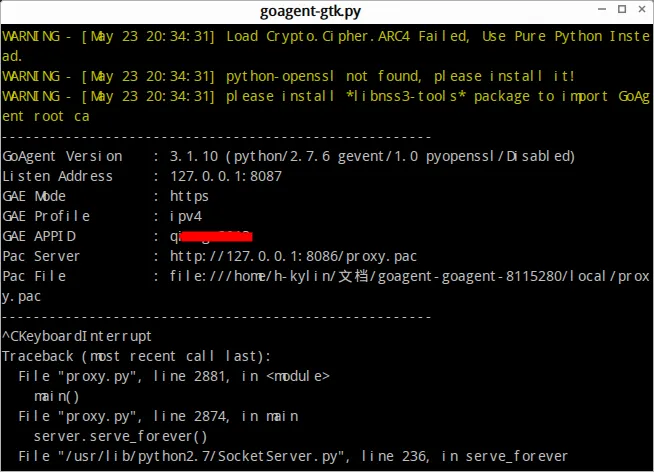This screenshot has width=654, height=472.
Task: Click the python-openssl not found warning
Action: click(x=289, y=76)
